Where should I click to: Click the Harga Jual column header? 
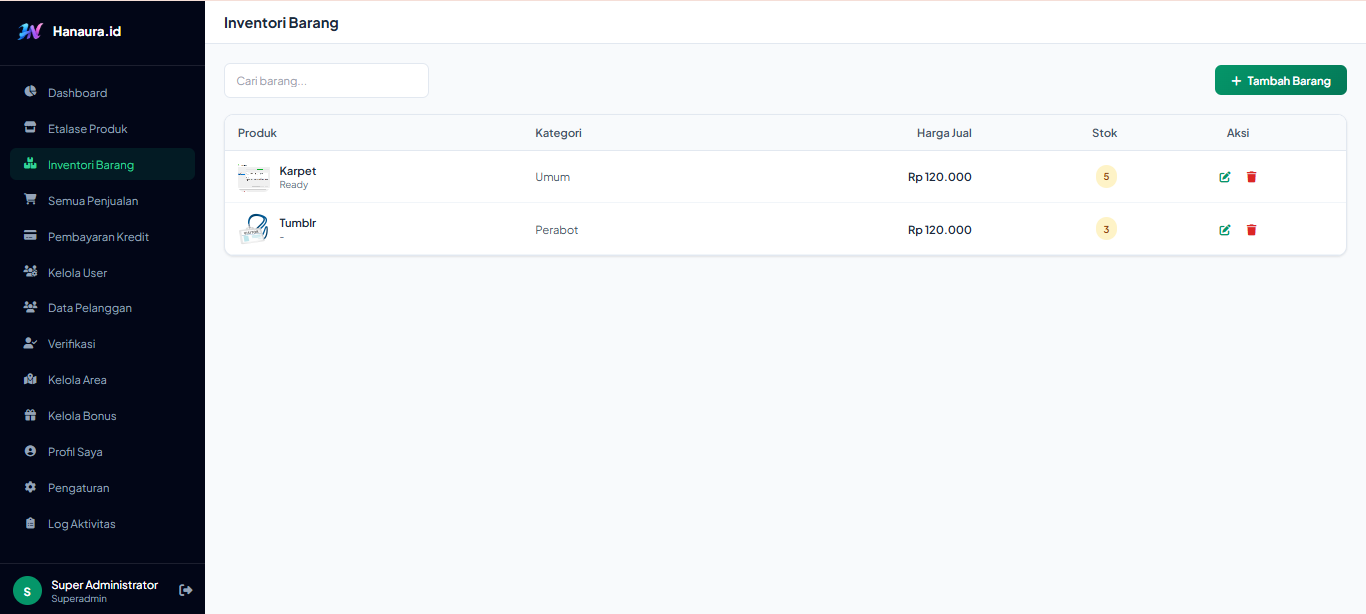[x=944, y=133]
